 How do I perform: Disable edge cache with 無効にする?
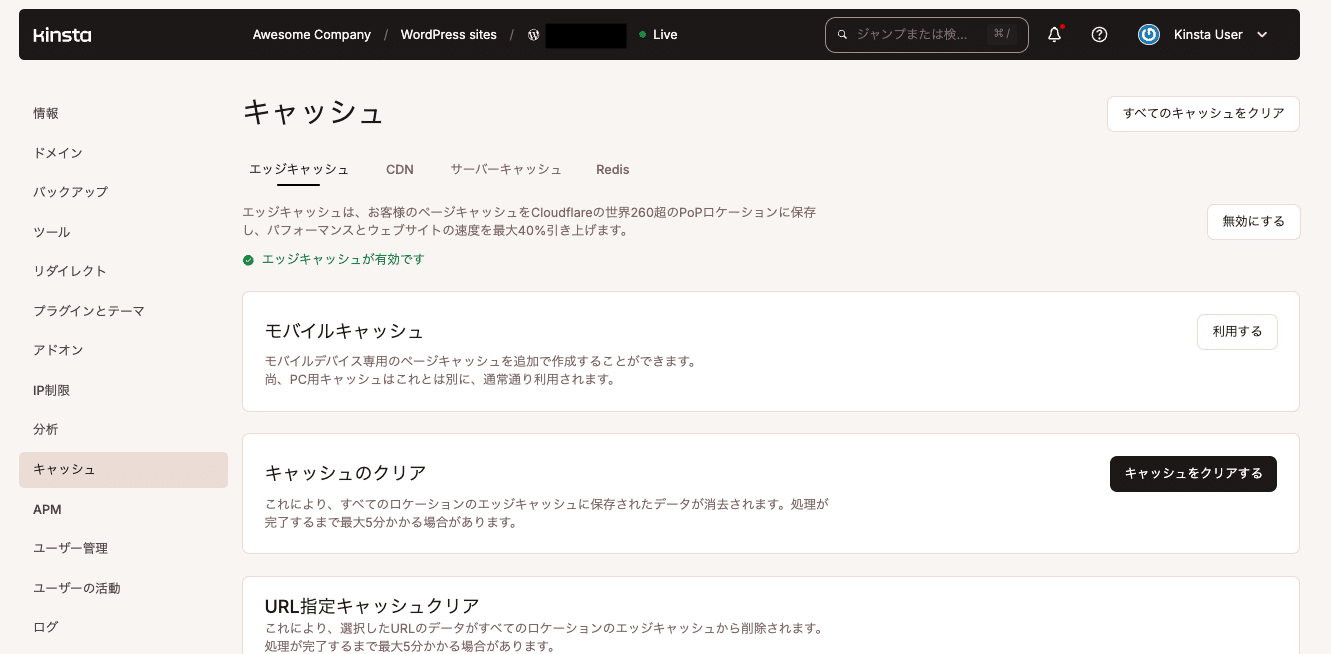(1253, 221)
